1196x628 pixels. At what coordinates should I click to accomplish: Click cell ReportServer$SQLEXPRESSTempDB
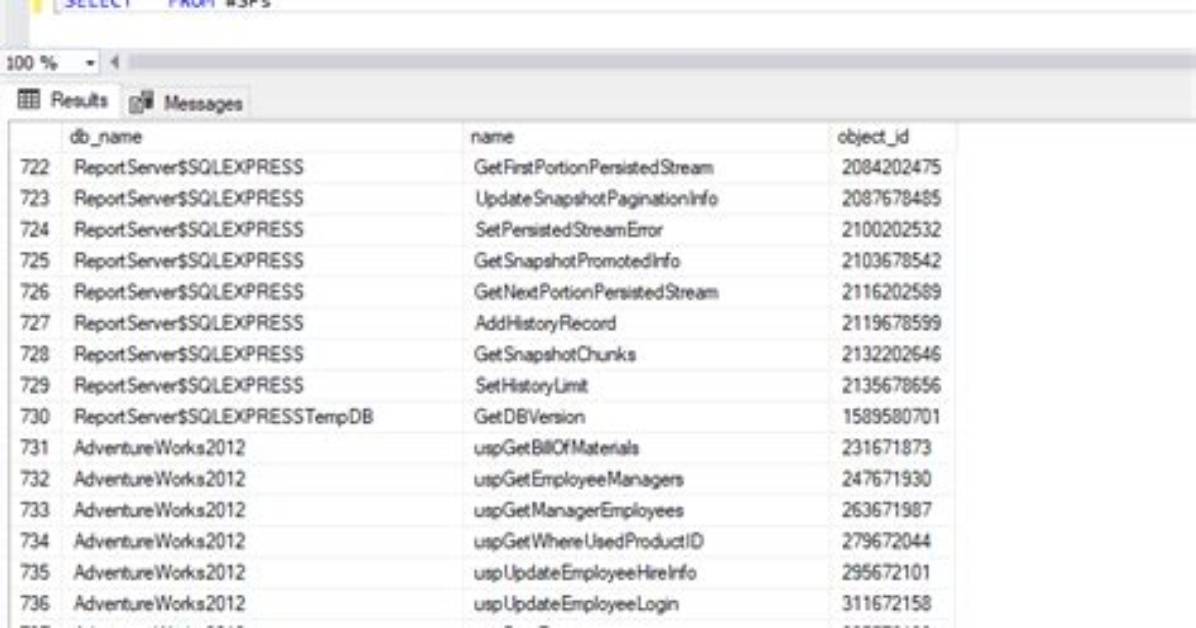[262, 417]
